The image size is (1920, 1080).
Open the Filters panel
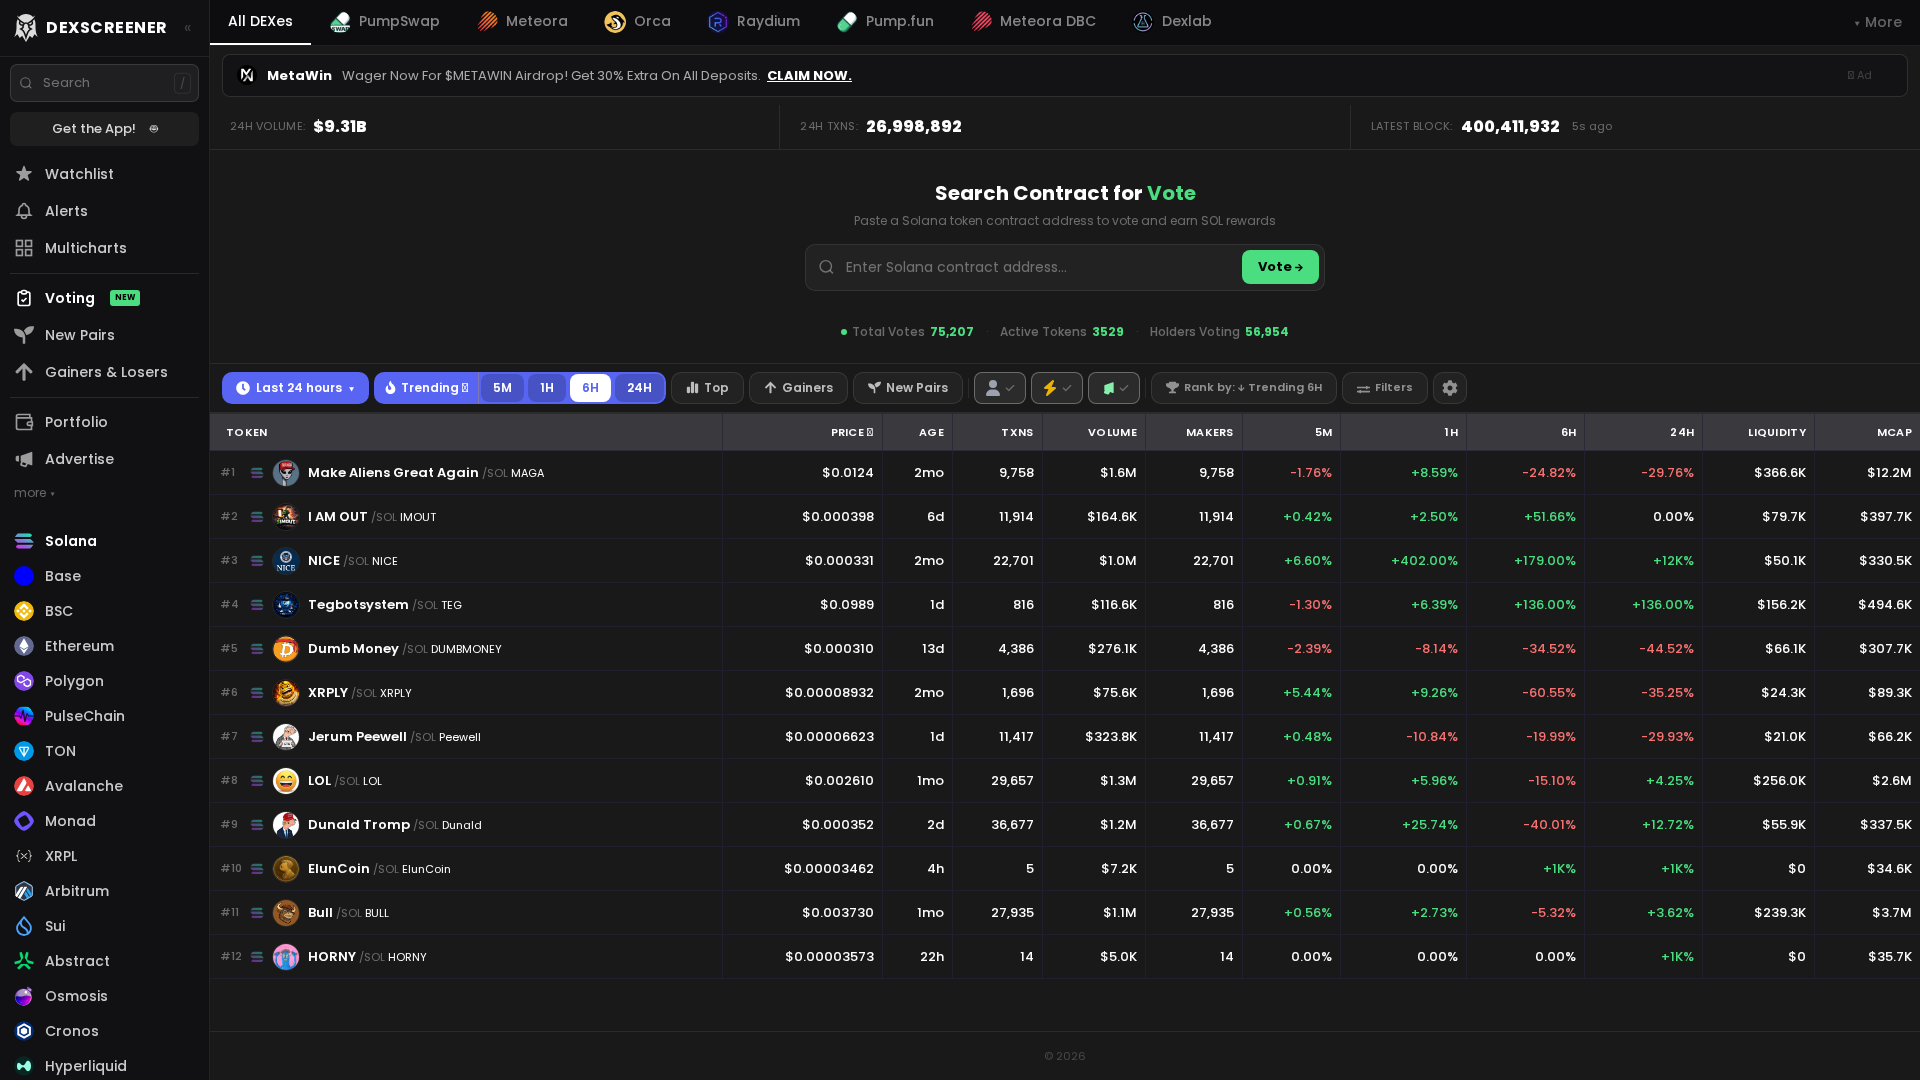[1385, 388]
